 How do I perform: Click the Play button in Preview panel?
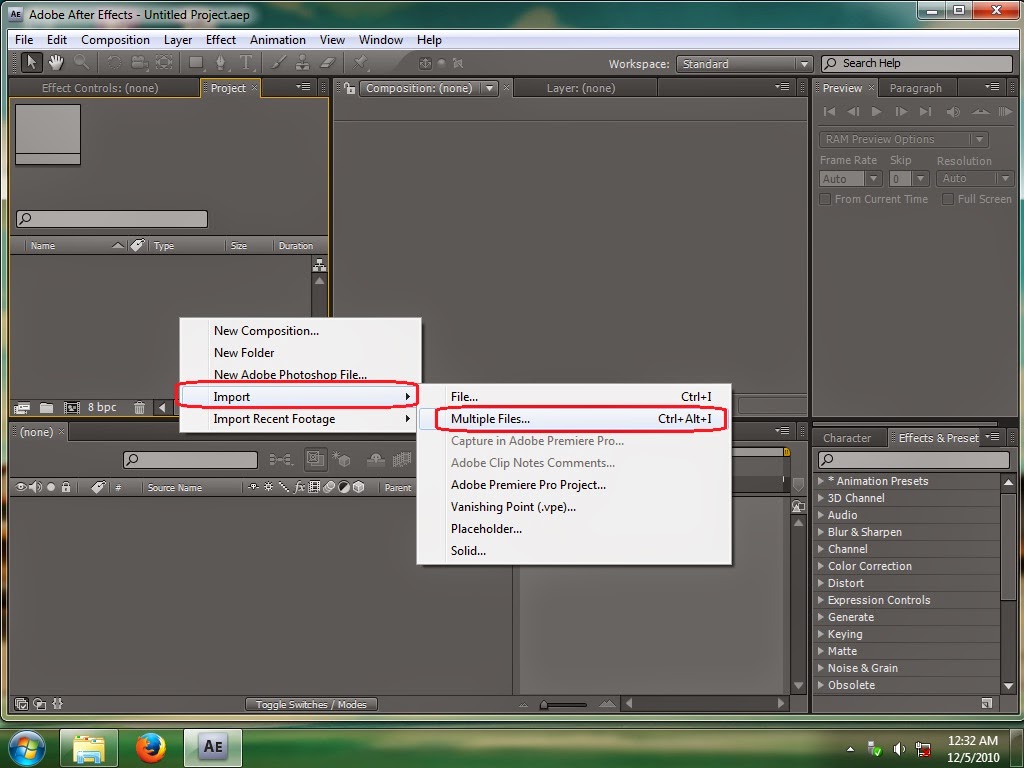tap(877, 112)
